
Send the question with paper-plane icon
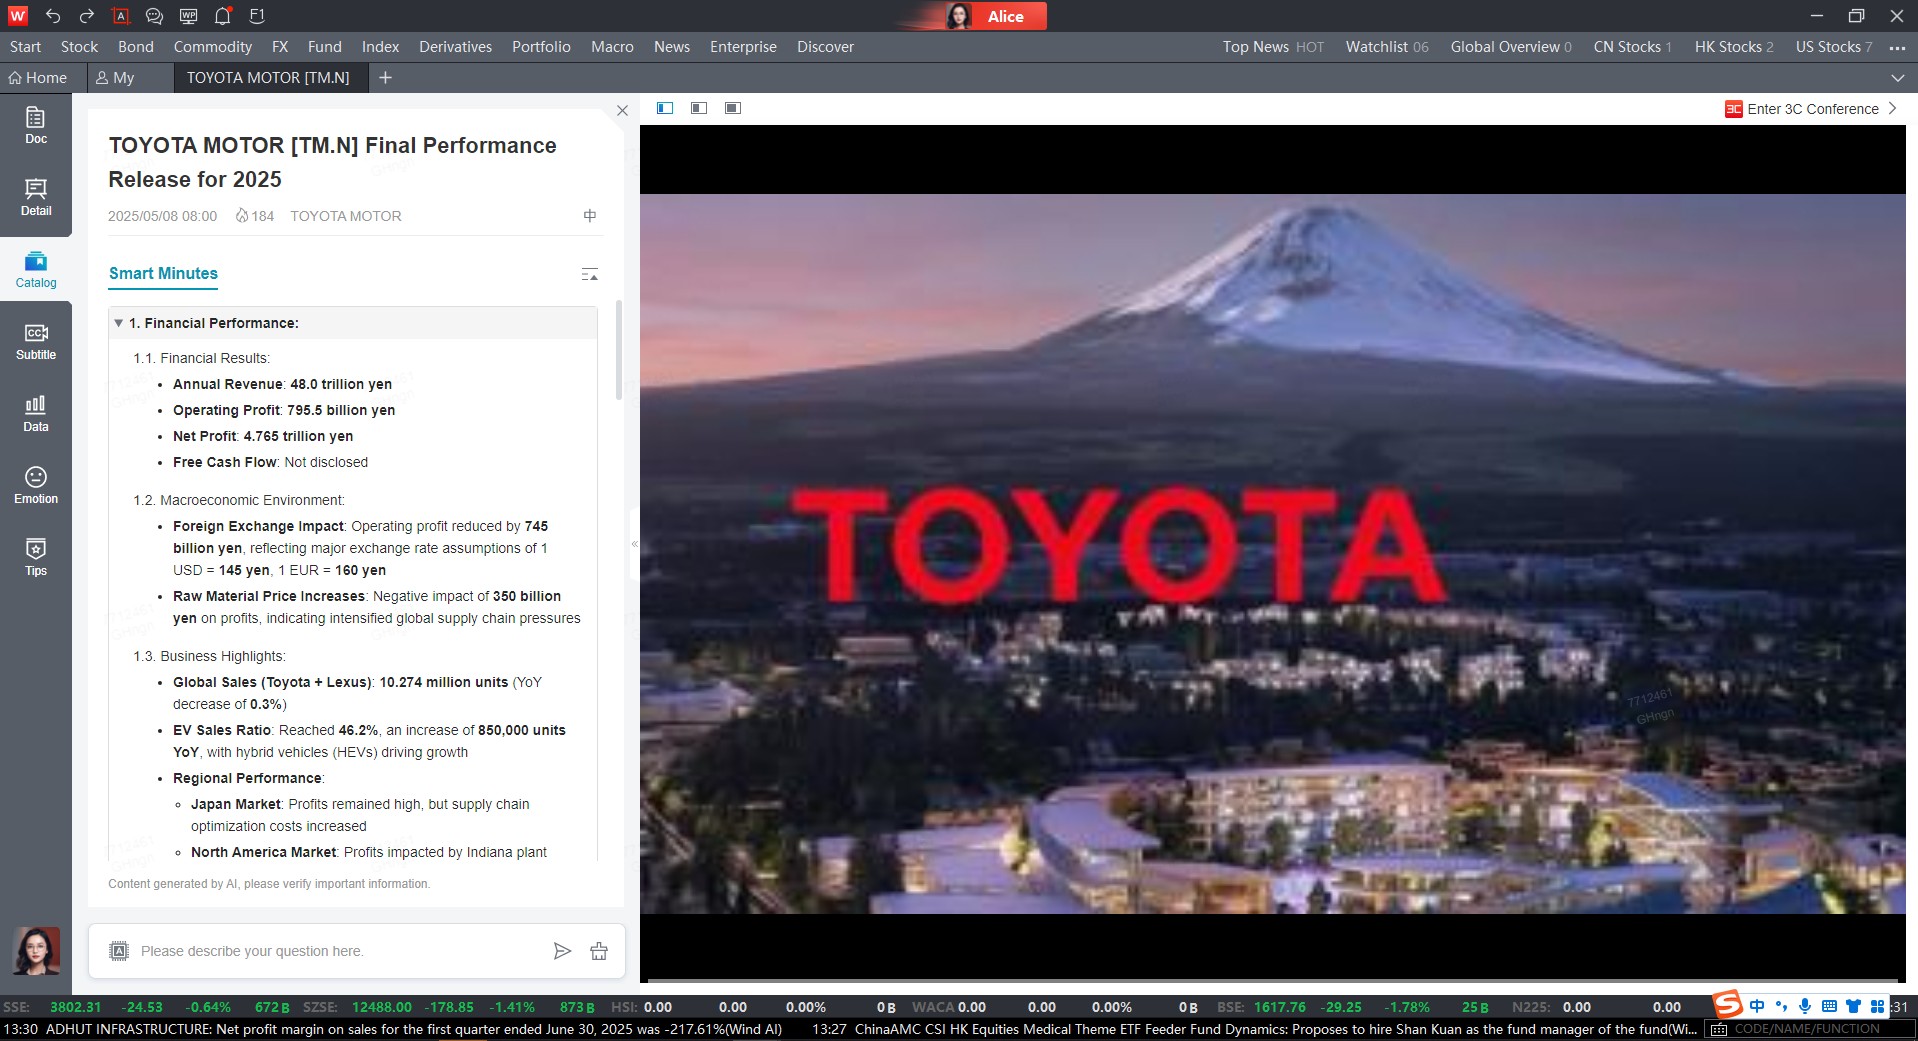point(562,951)
